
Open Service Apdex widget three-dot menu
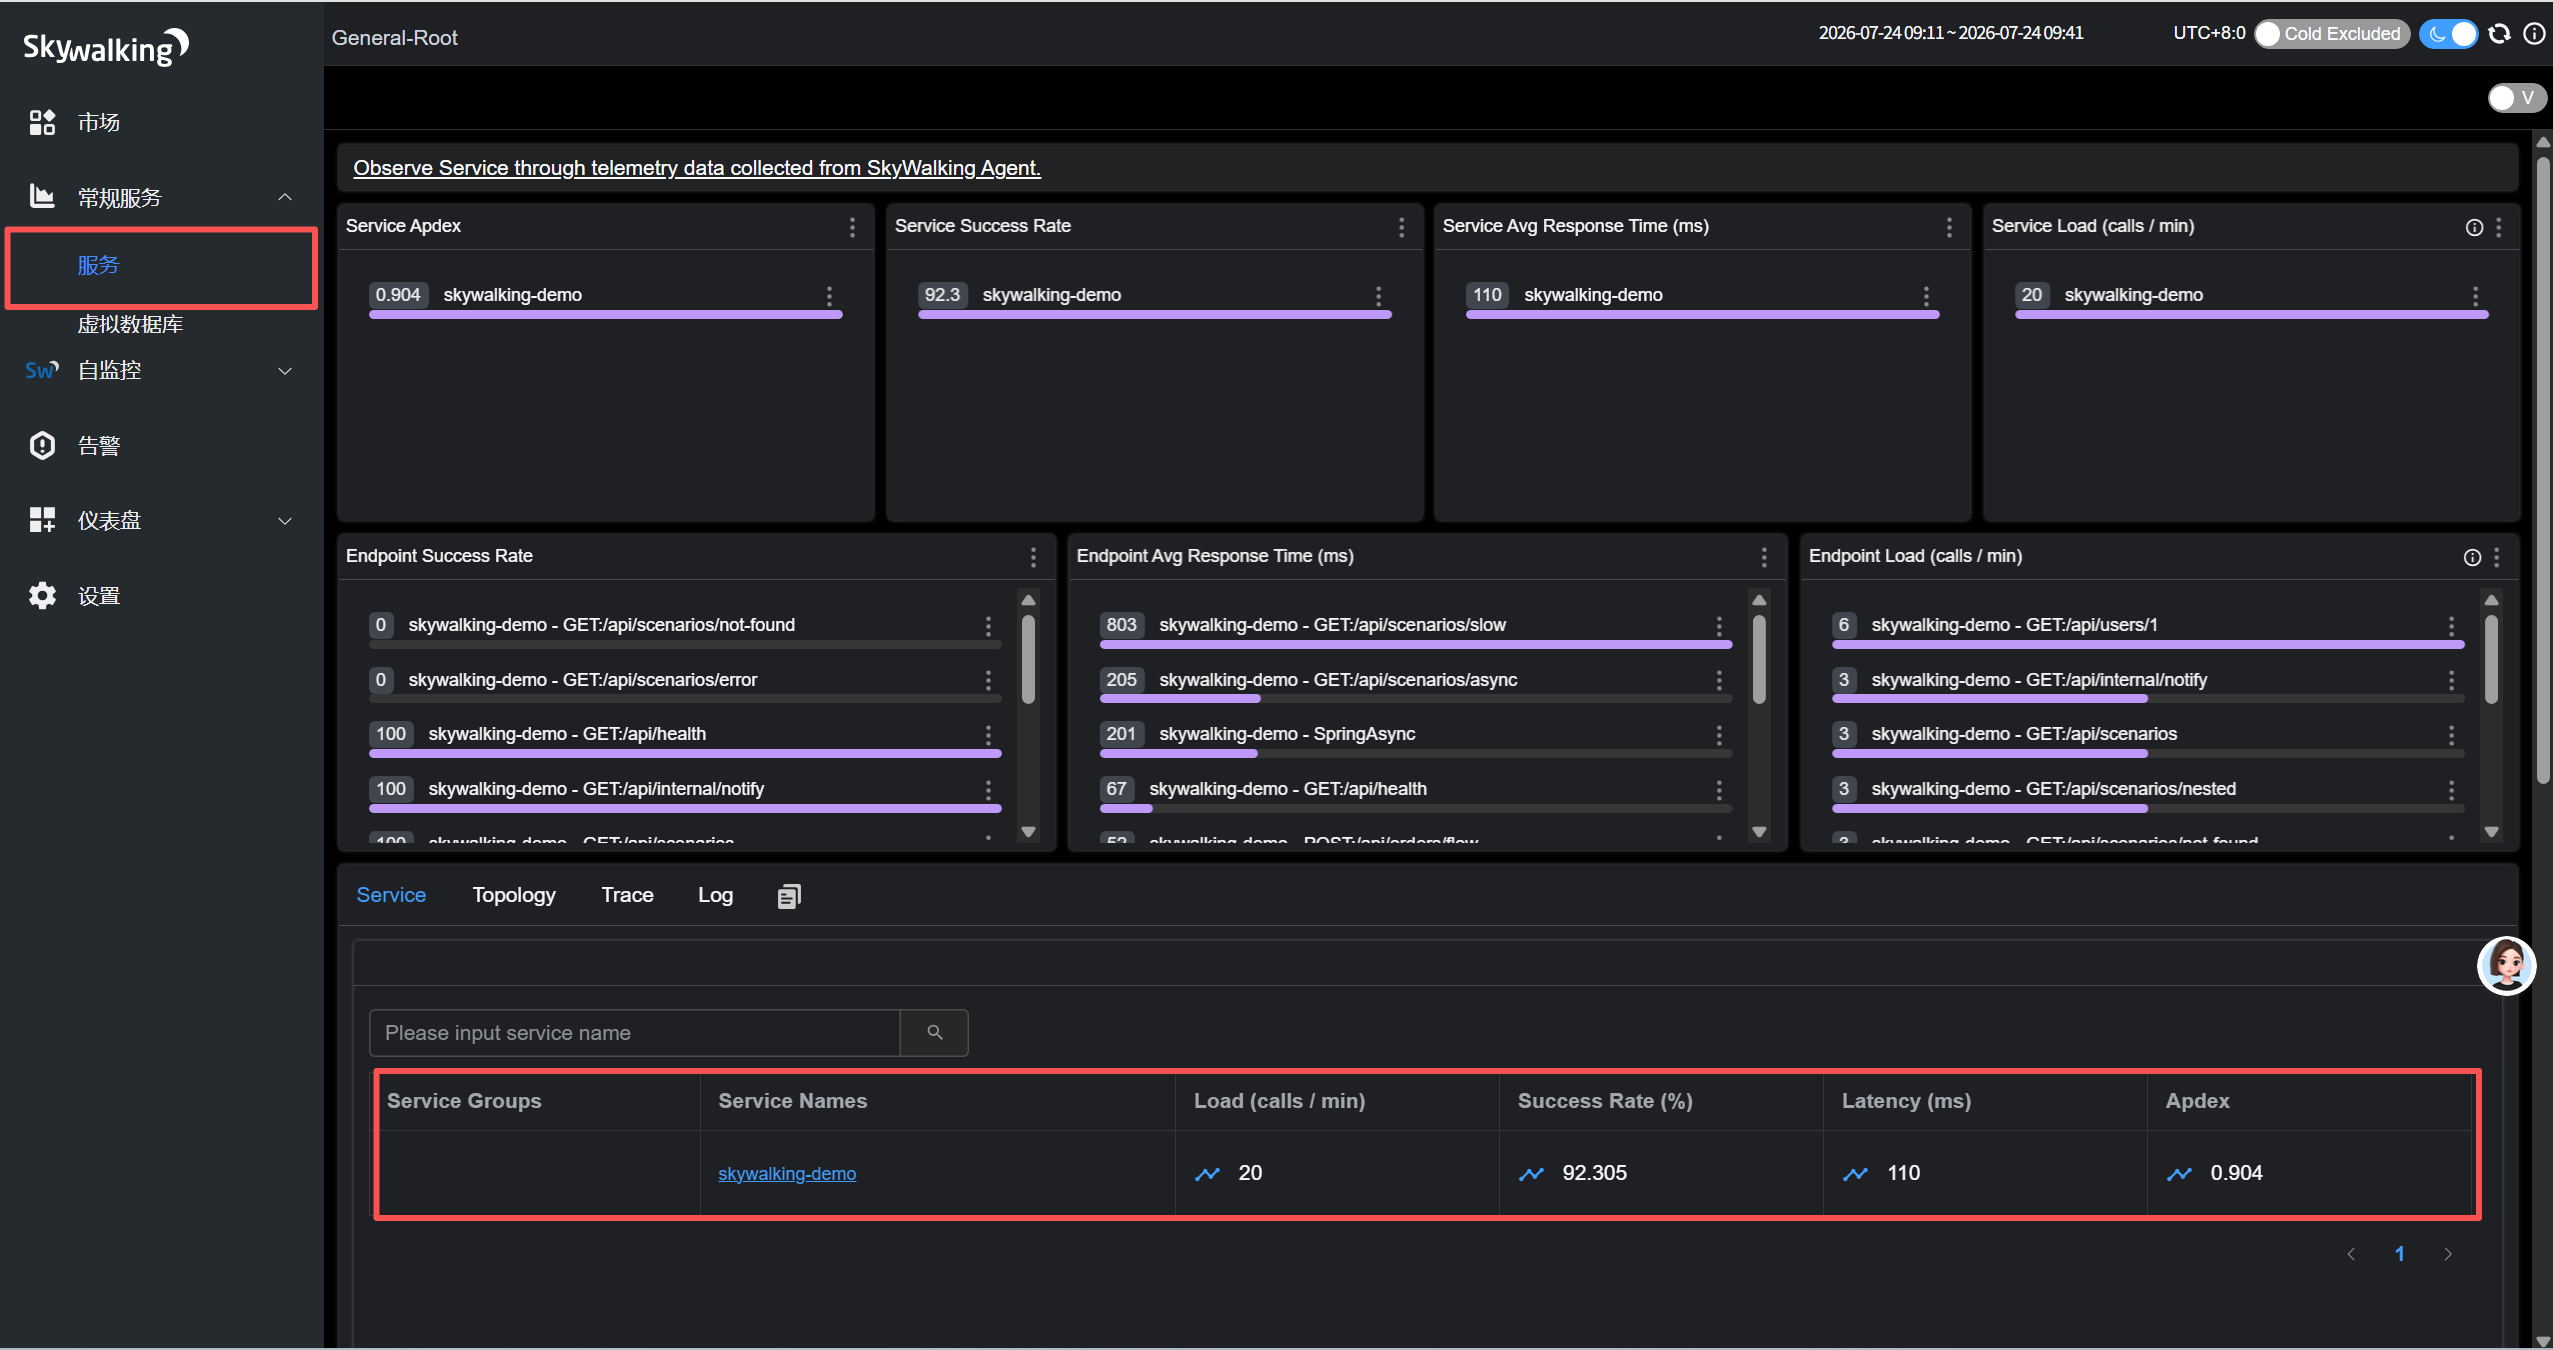coord(852,227)
